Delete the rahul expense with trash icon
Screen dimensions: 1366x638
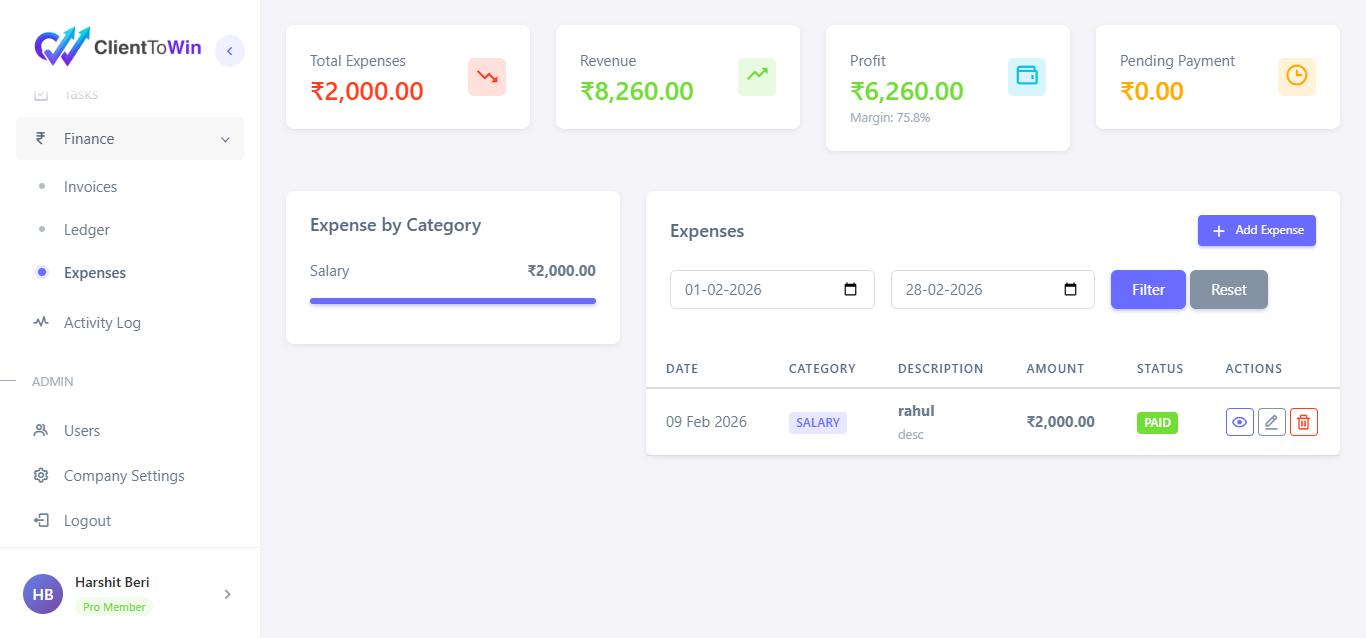[x=1303, y=421]
